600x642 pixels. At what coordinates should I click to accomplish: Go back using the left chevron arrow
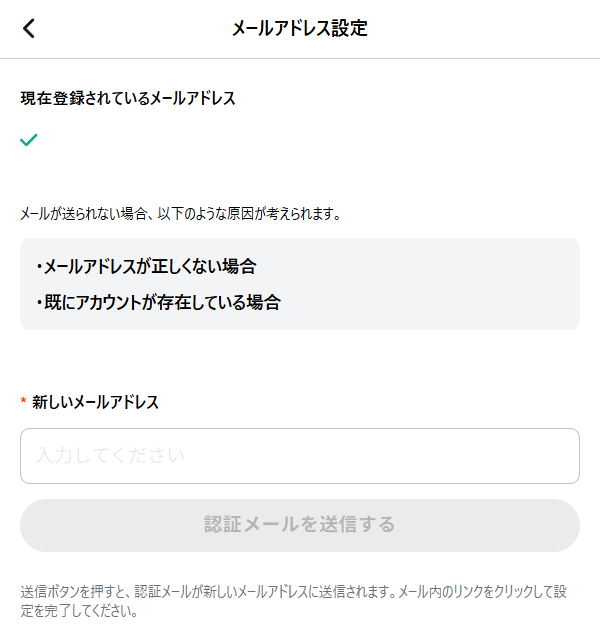pyautogui.click(x=29, y=29)
